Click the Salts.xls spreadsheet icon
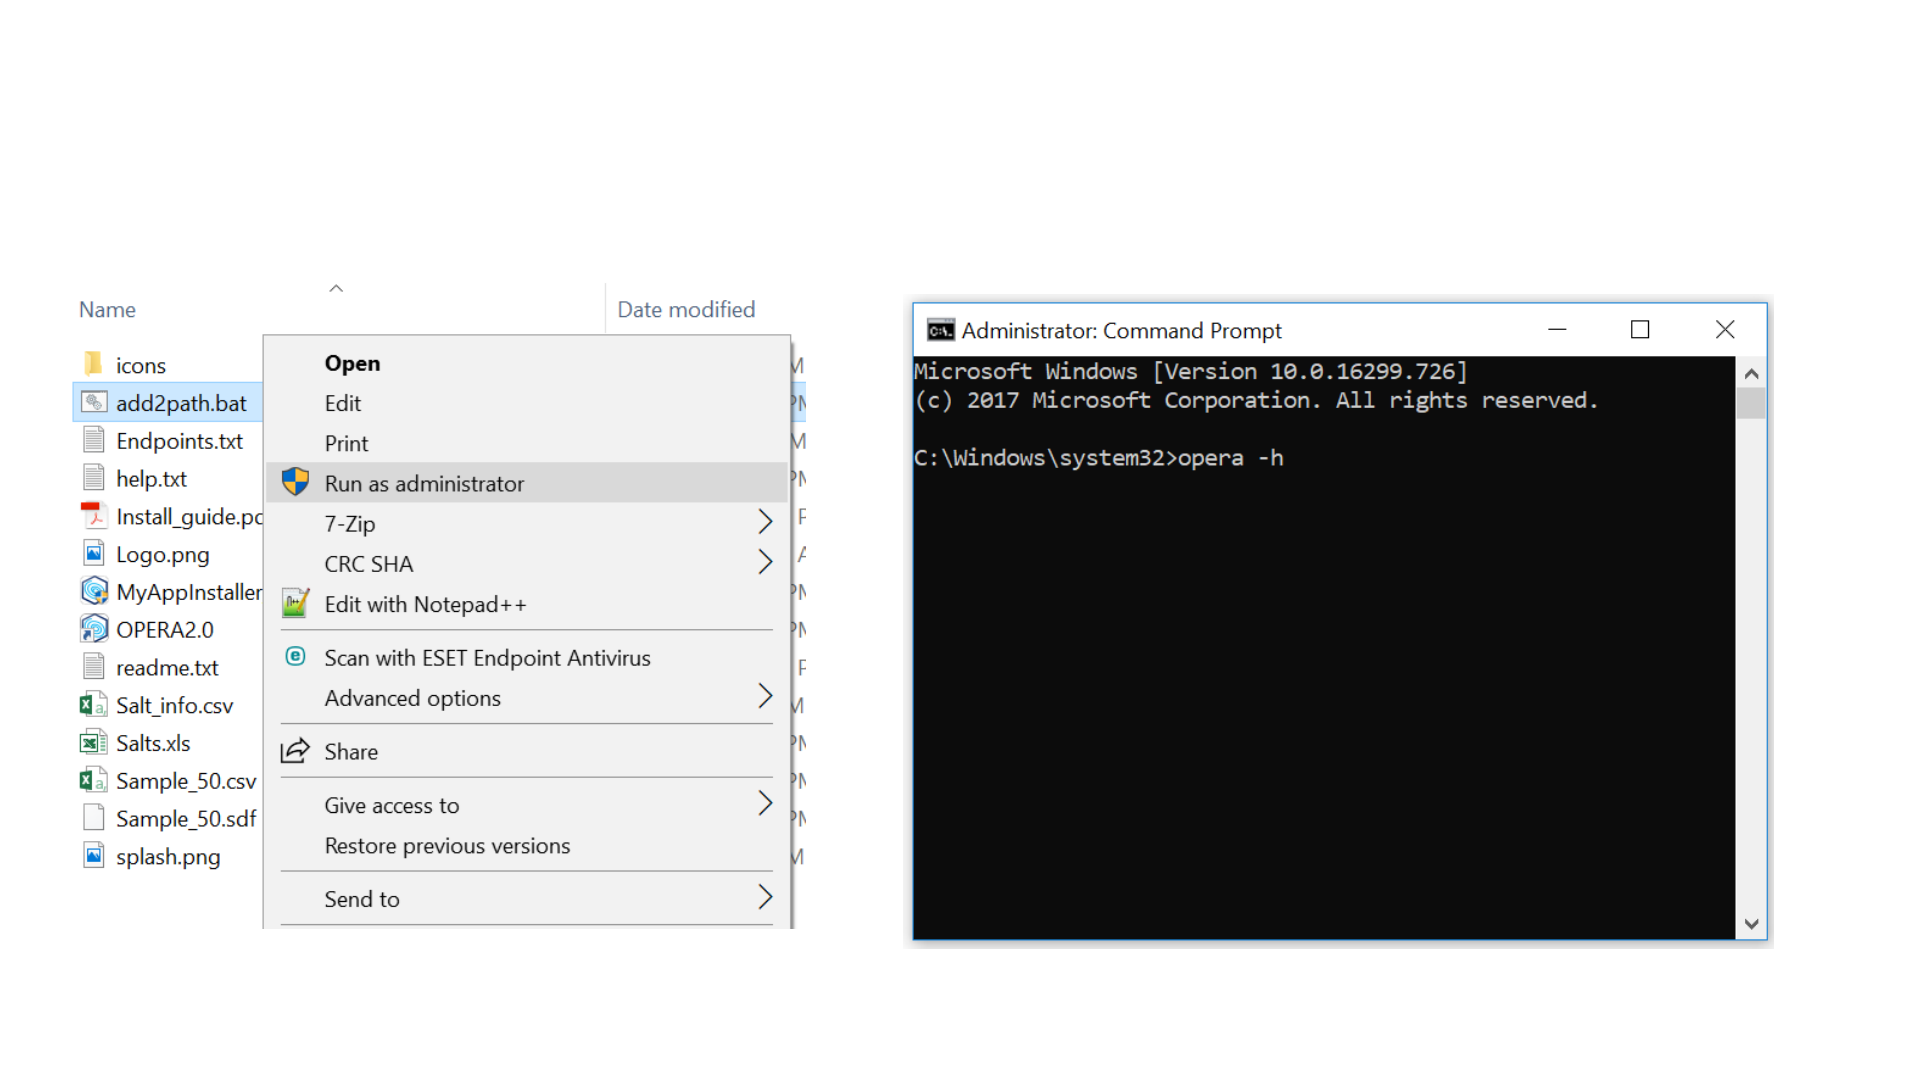 [x=93, y=743]
